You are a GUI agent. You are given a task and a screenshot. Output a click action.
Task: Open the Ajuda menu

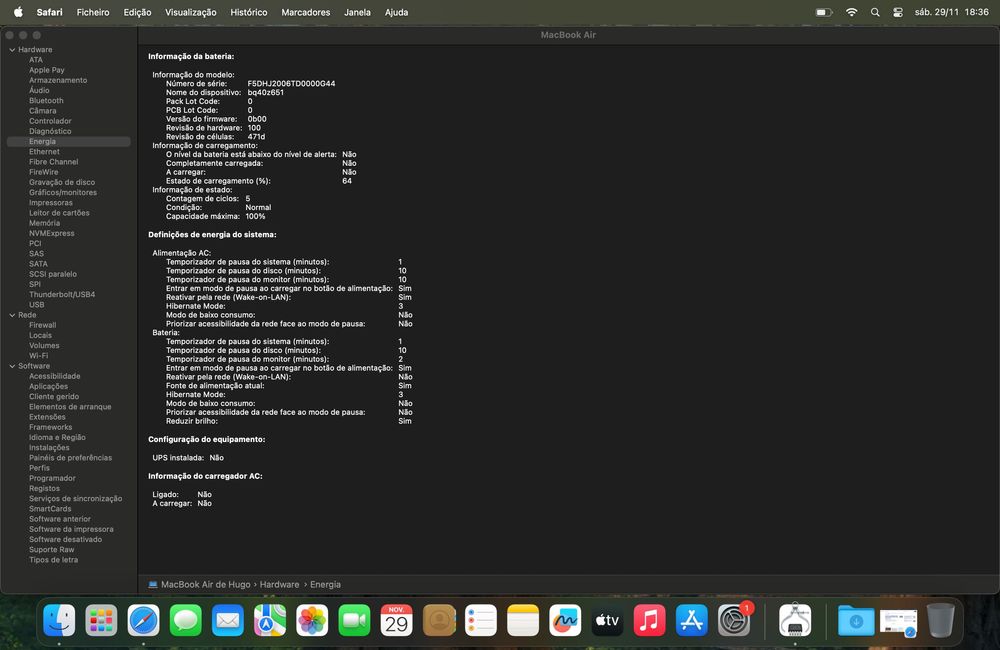click(x=396, y=12)
